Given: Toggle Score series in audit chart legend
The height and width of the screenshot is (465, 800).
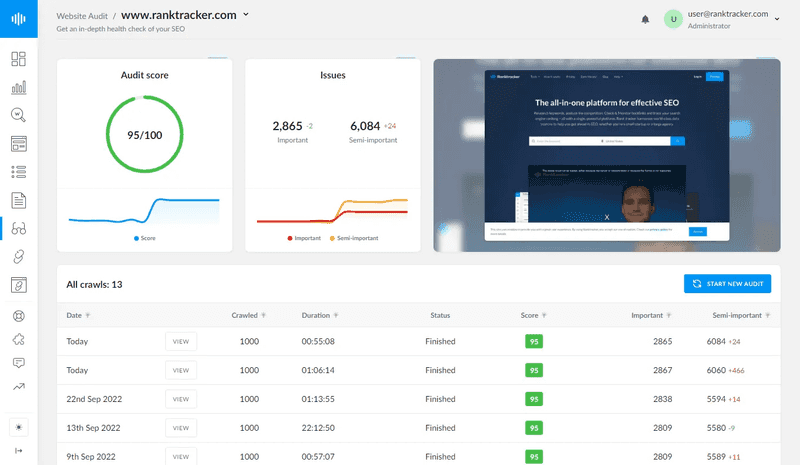Looking at the screenshot, I should [144, 238].
